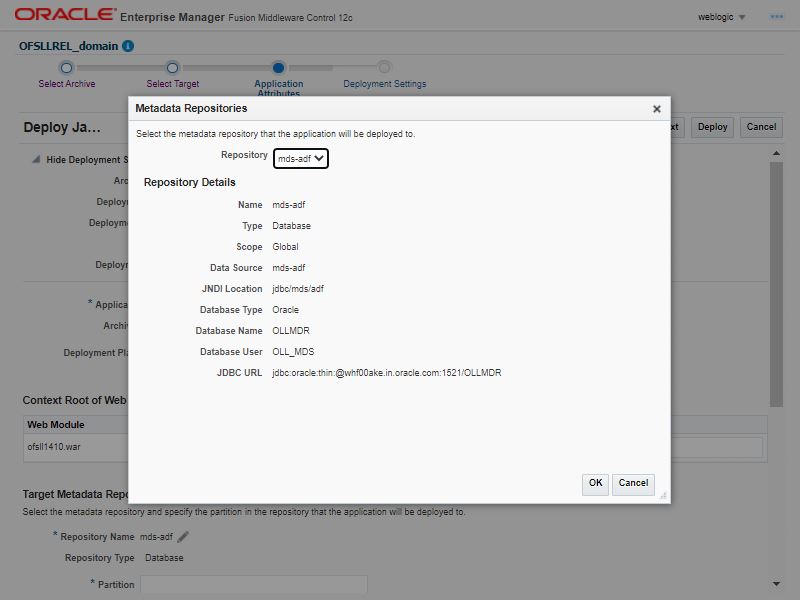Open the Repository dropdown showing mds-adf
The height and width of the screenshot is (600, 800).
(x=301, y=159)
